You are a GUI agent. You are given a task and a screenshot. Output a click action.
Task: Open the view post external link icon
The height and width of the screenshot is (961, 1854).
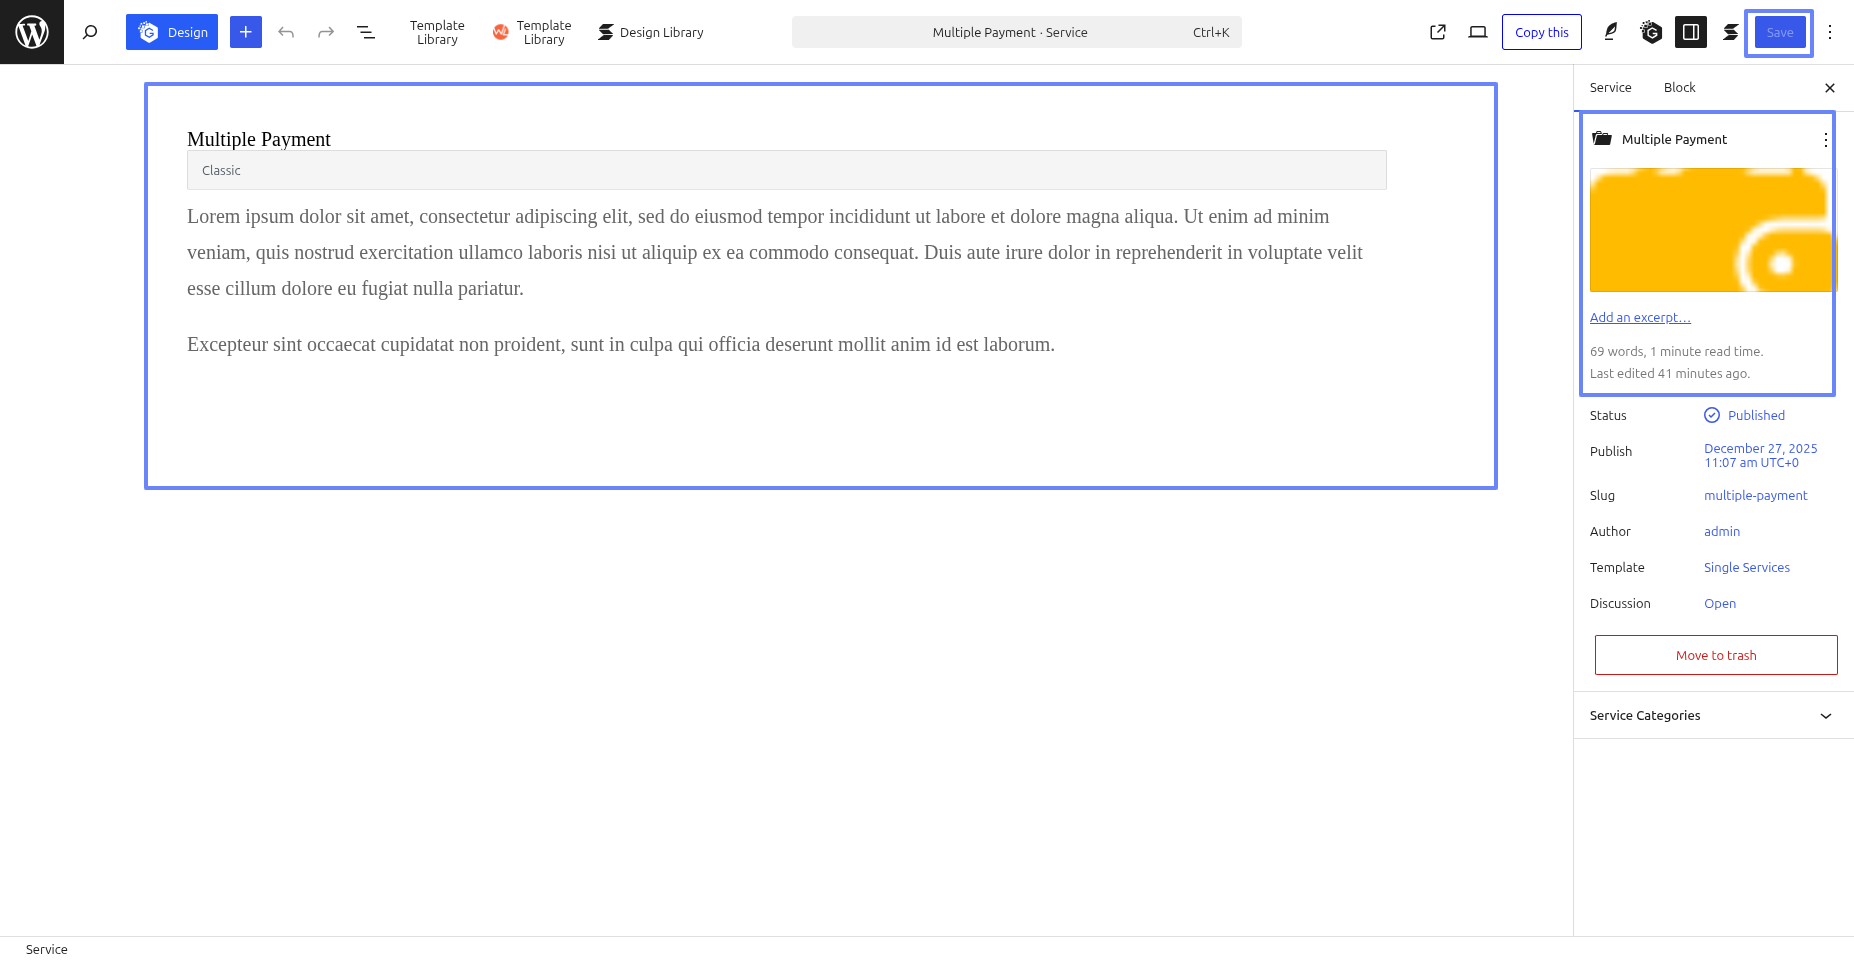pos(1438,32)
